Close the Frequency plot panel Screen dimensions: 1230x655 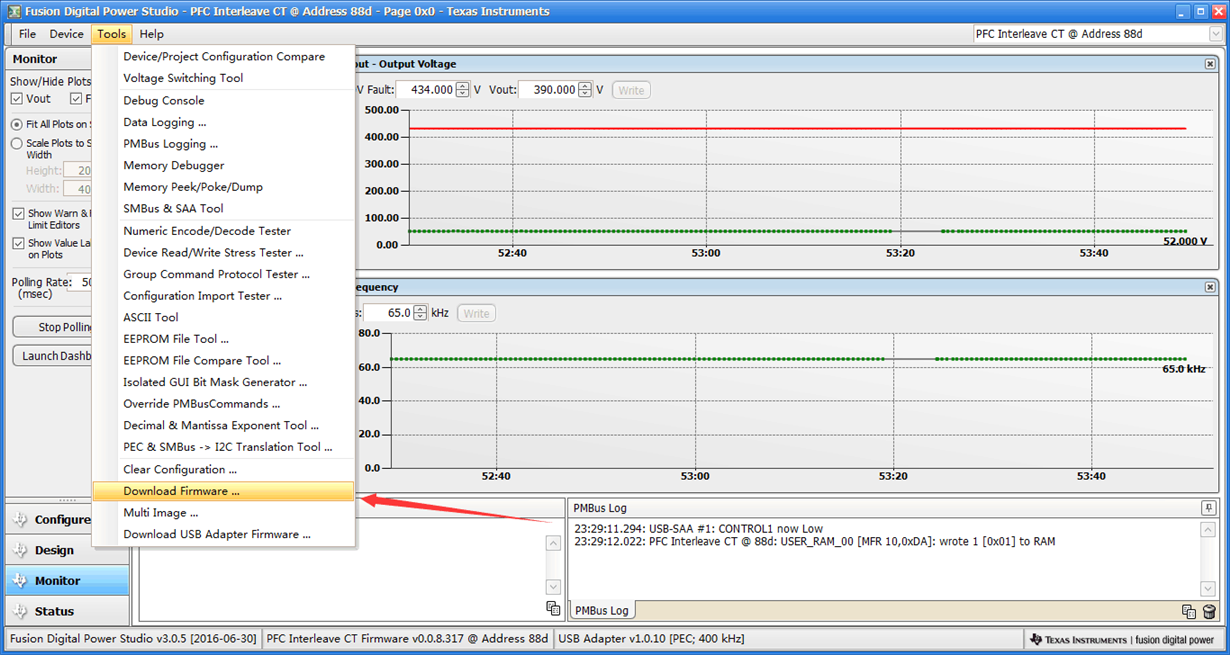1210,287
